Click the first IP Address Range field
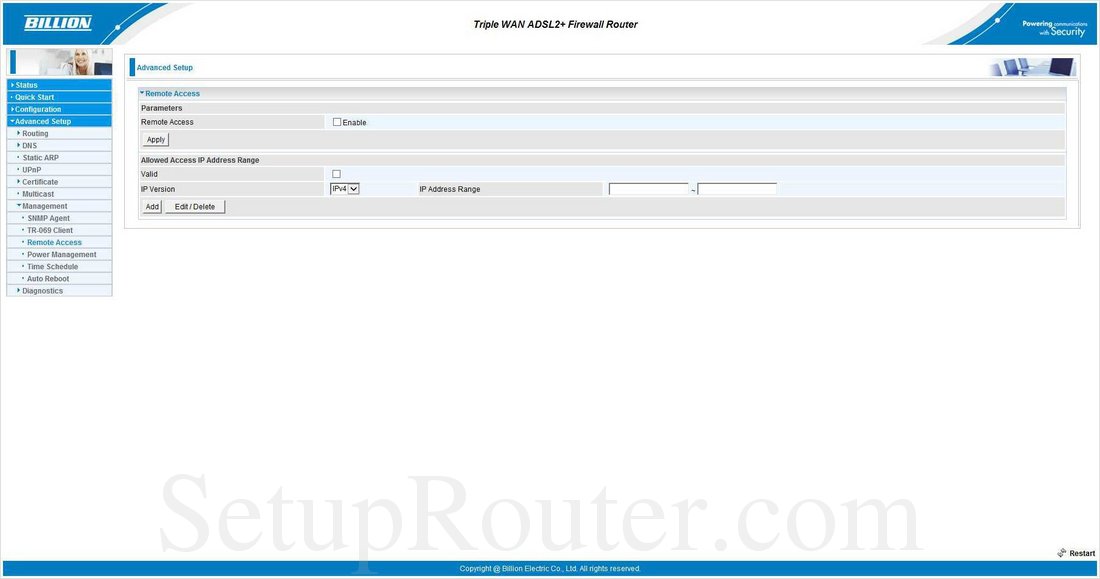Viewport: 1100px width, 579px height. (x=648, y=188)
